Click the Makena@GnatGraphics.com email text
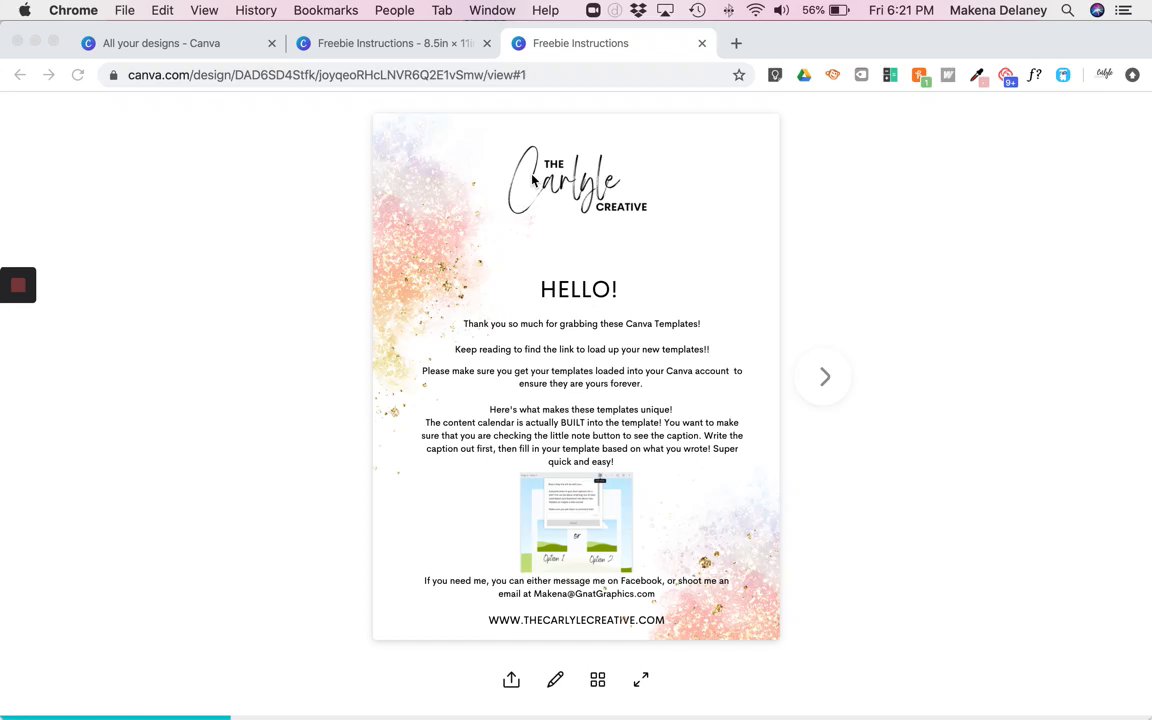This screenshot has height=720, width=1152. 594,594
